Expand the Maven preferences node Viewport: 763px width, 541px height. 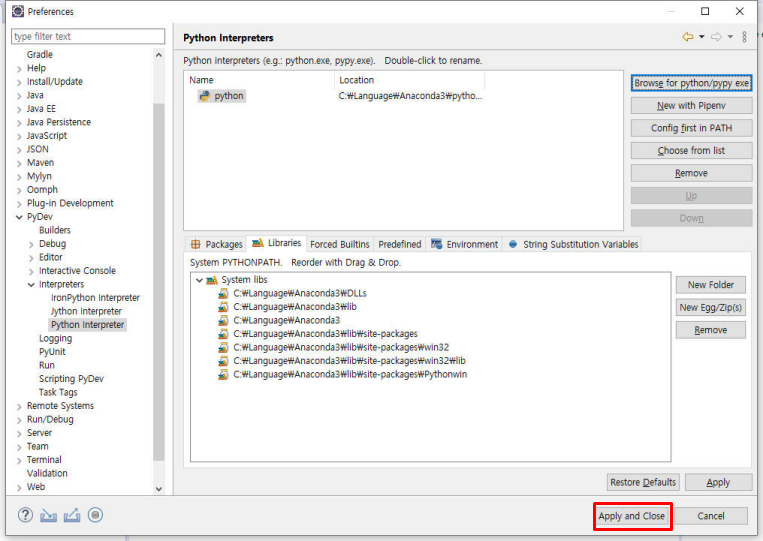tap(19, 163)
